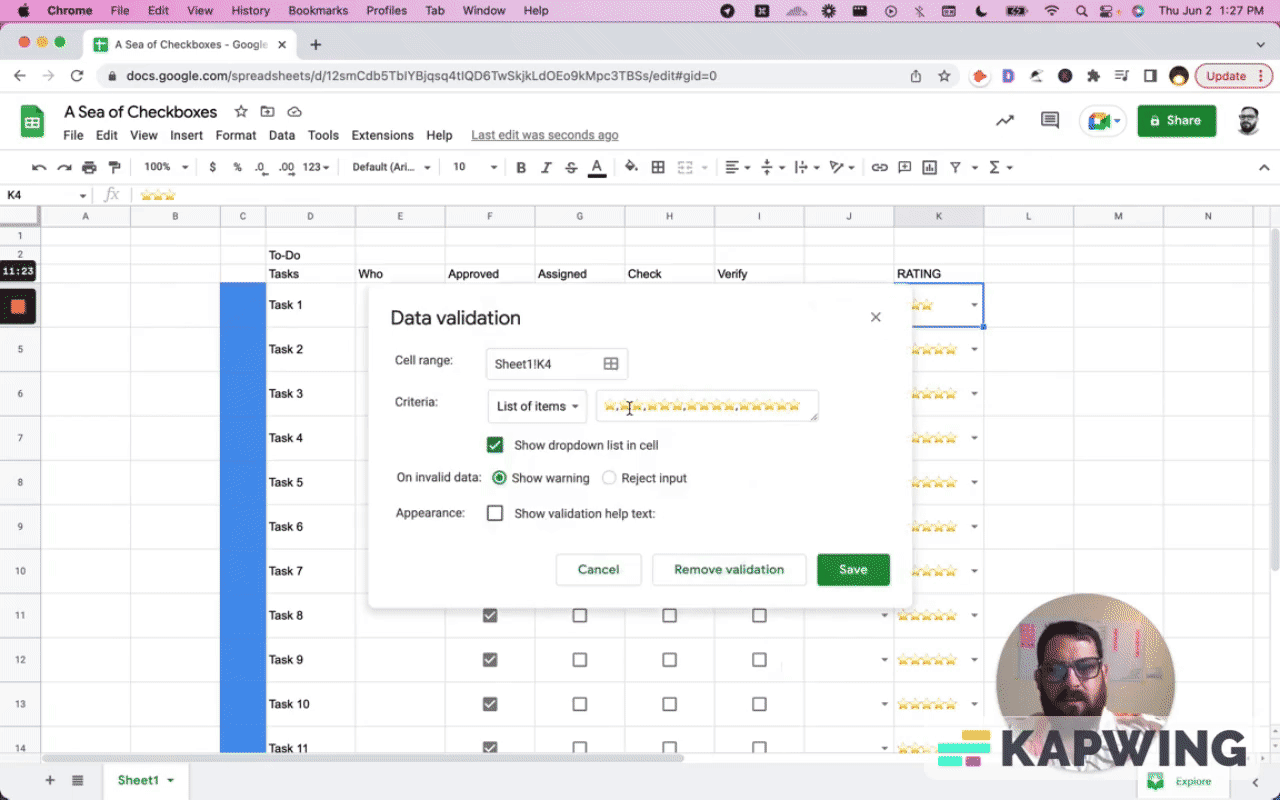1280x800 pixels.
Task: Click the Sheets home logo
Action: [x=33, y=122]
